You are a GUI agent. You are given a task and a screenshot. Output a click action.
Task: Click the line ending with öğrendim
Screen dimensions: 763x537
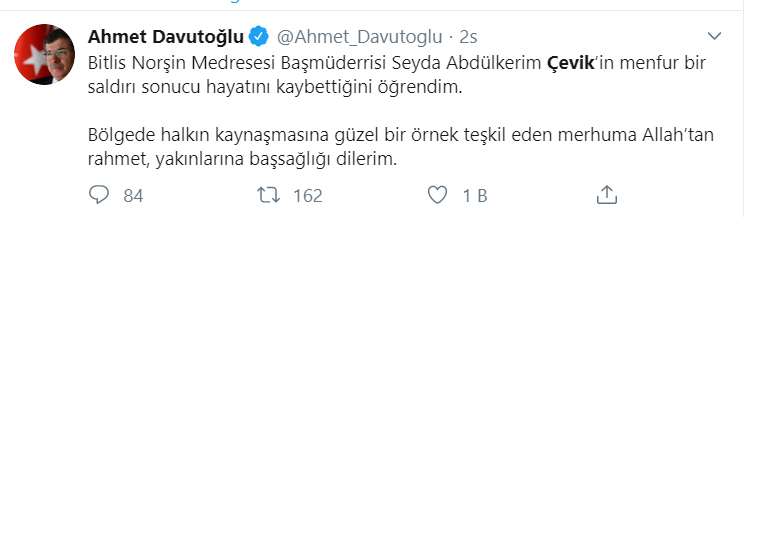tap(275, 87)
